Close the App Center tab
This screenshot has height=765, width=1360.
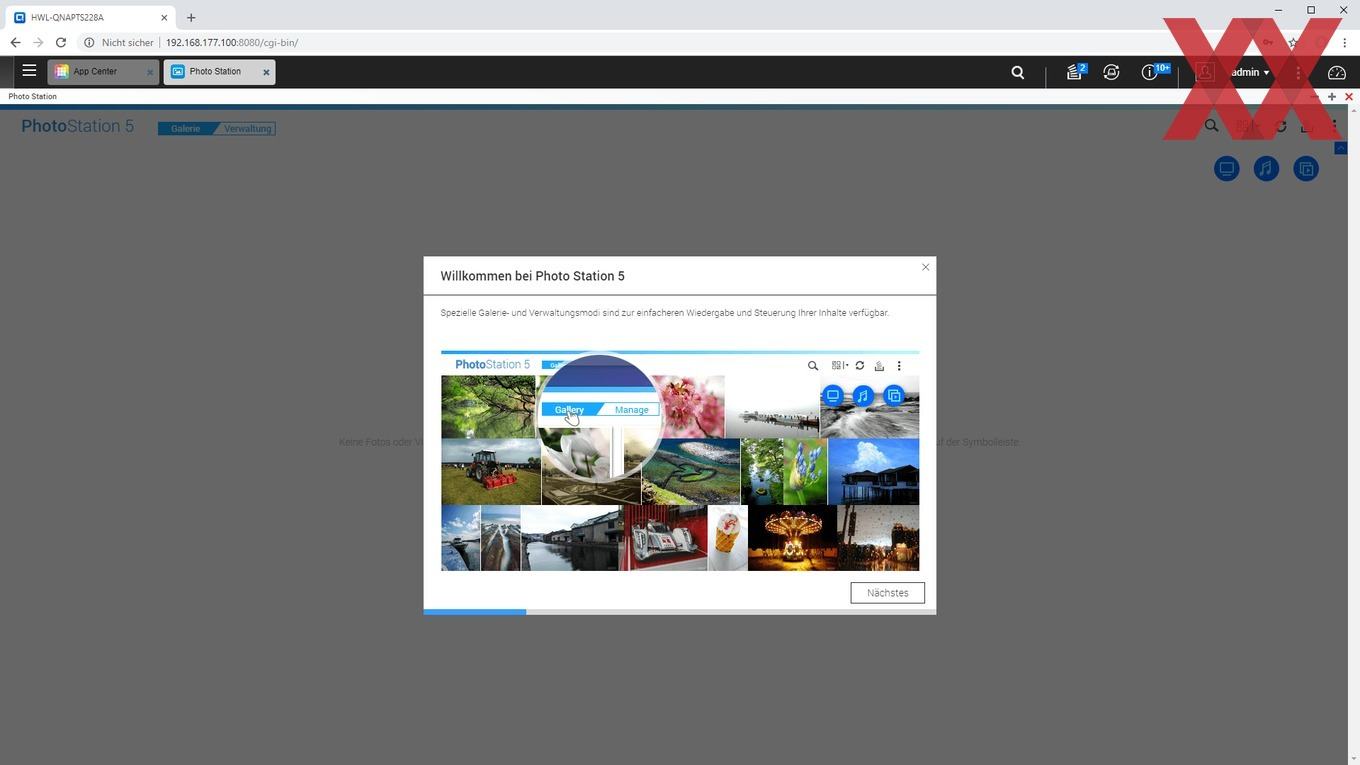150,72
